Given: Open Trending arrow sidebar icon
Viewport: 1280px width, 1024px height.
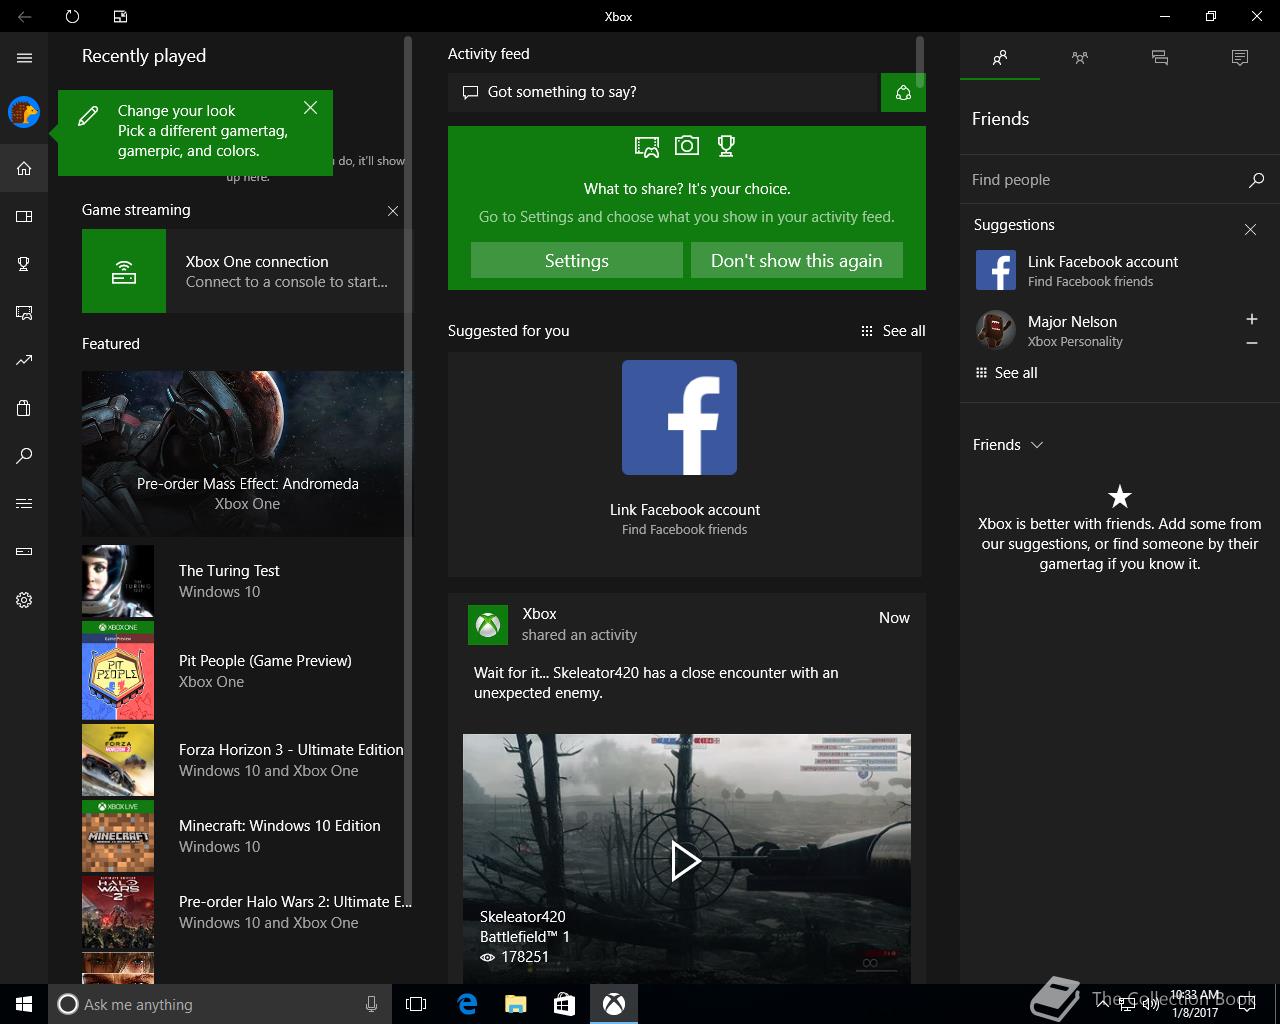Looking at the screenshot, I should point(24,360).
